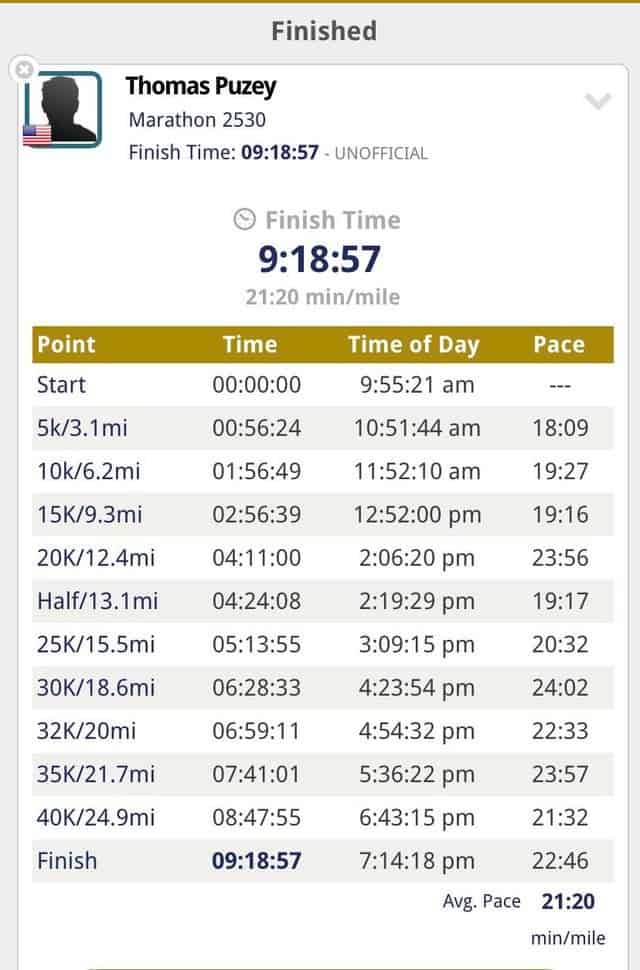
Task: Collapse Thomas Puzey card using chevron
Action: tap(598, 101)
